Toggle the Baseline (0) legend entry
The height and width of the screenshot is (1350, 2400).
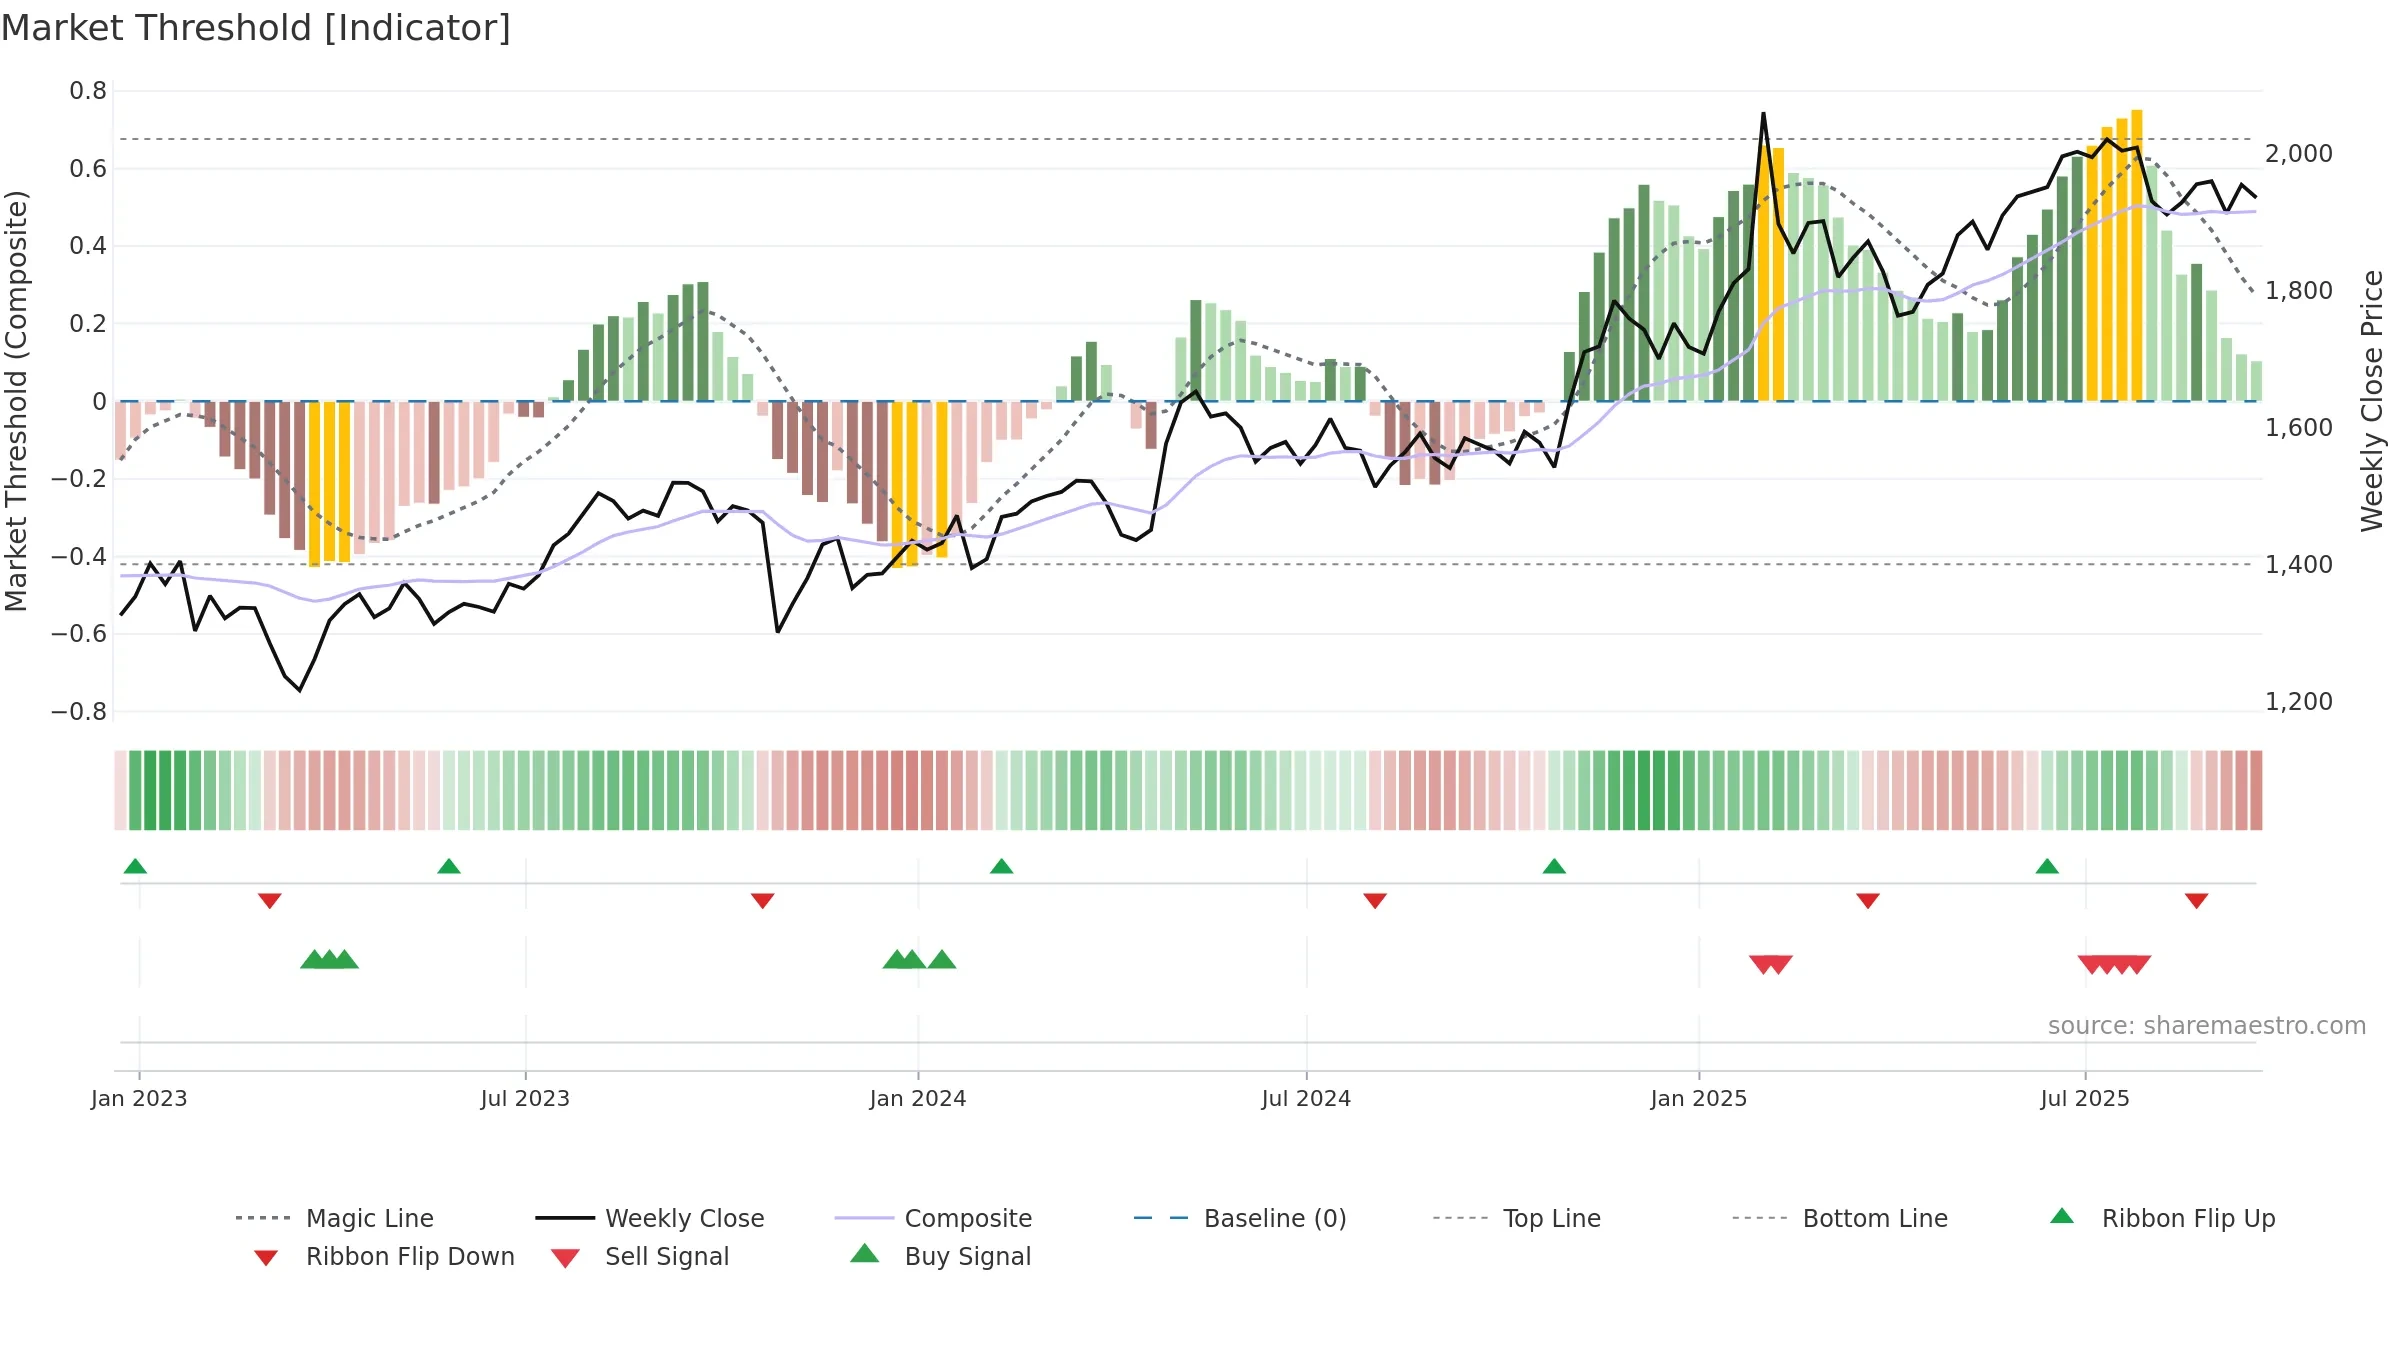[x=1240, y=1218]
